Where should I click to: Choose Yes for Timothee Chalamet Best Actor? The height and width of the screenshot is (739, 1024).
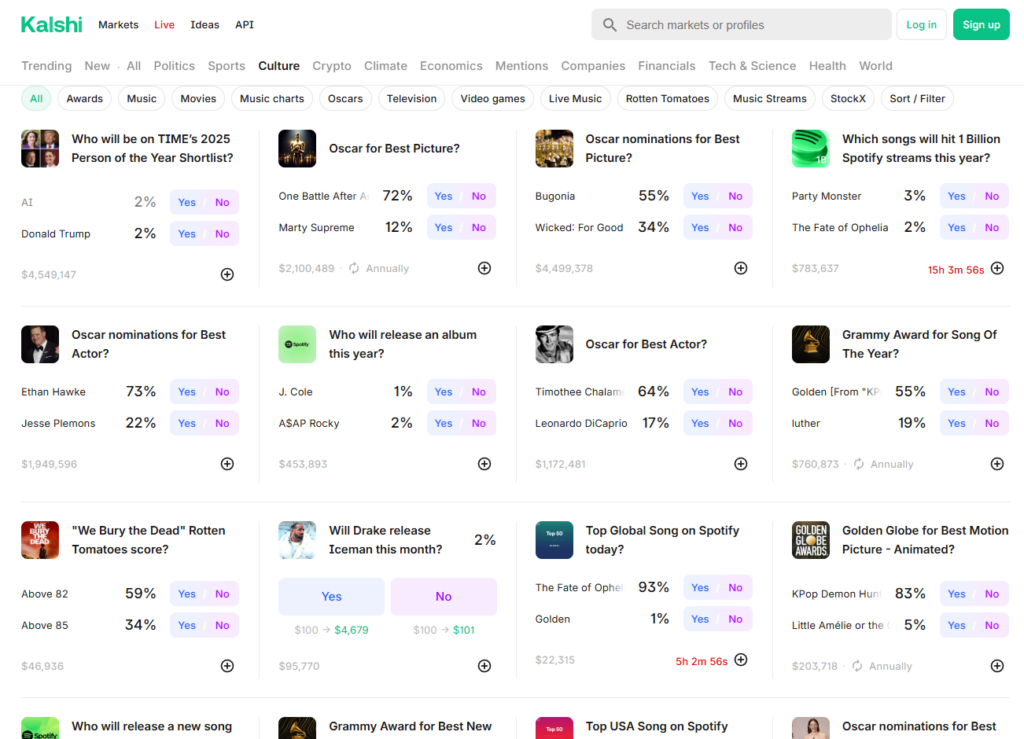click(x=700, y=392)
